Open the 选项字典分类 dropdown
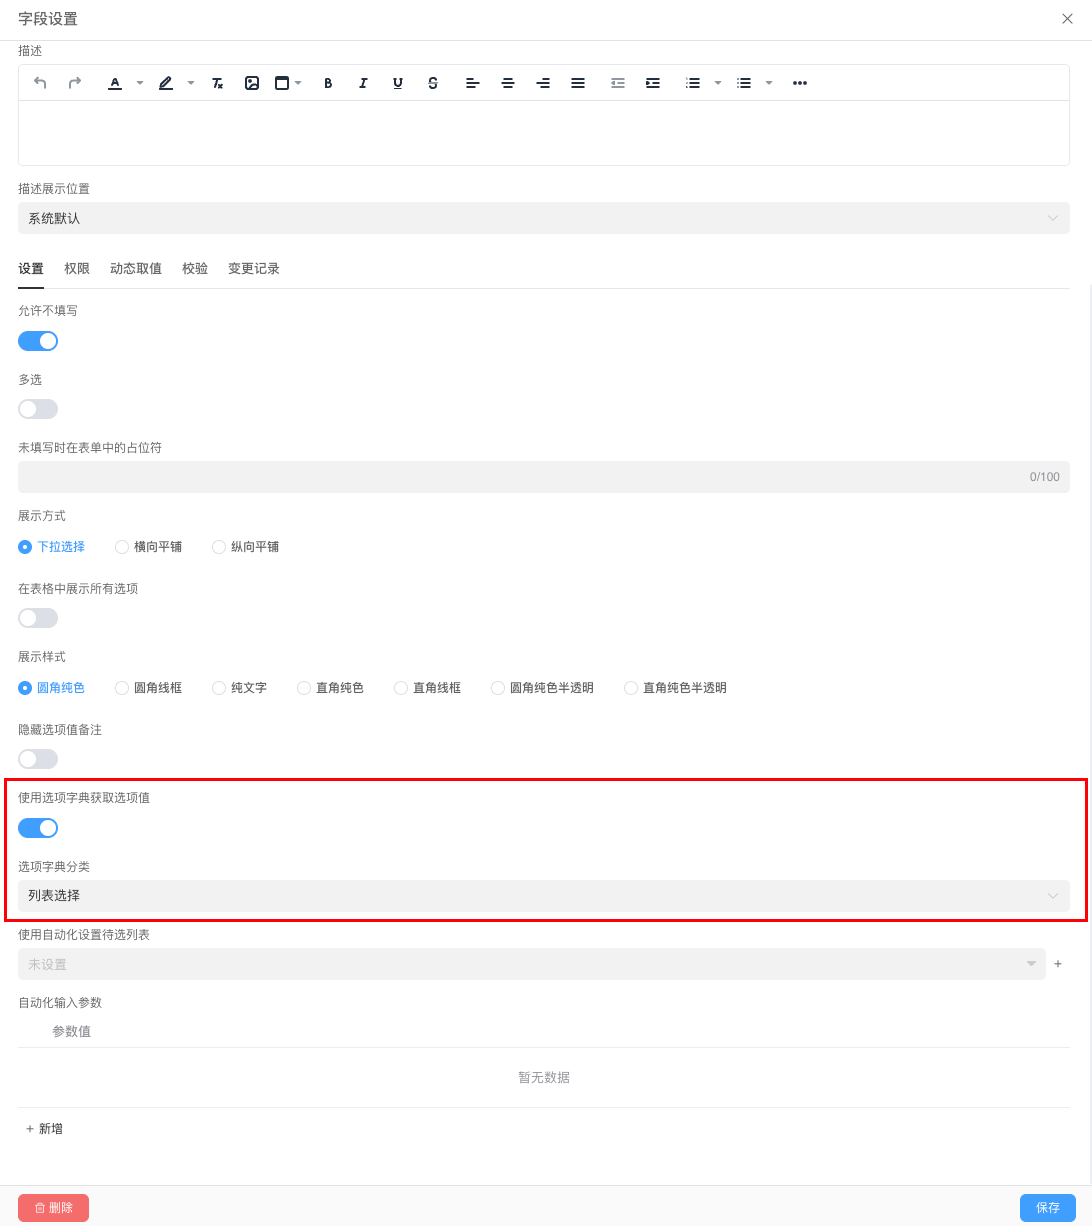Screen dimensions: 1092x1226 (543, 895)
